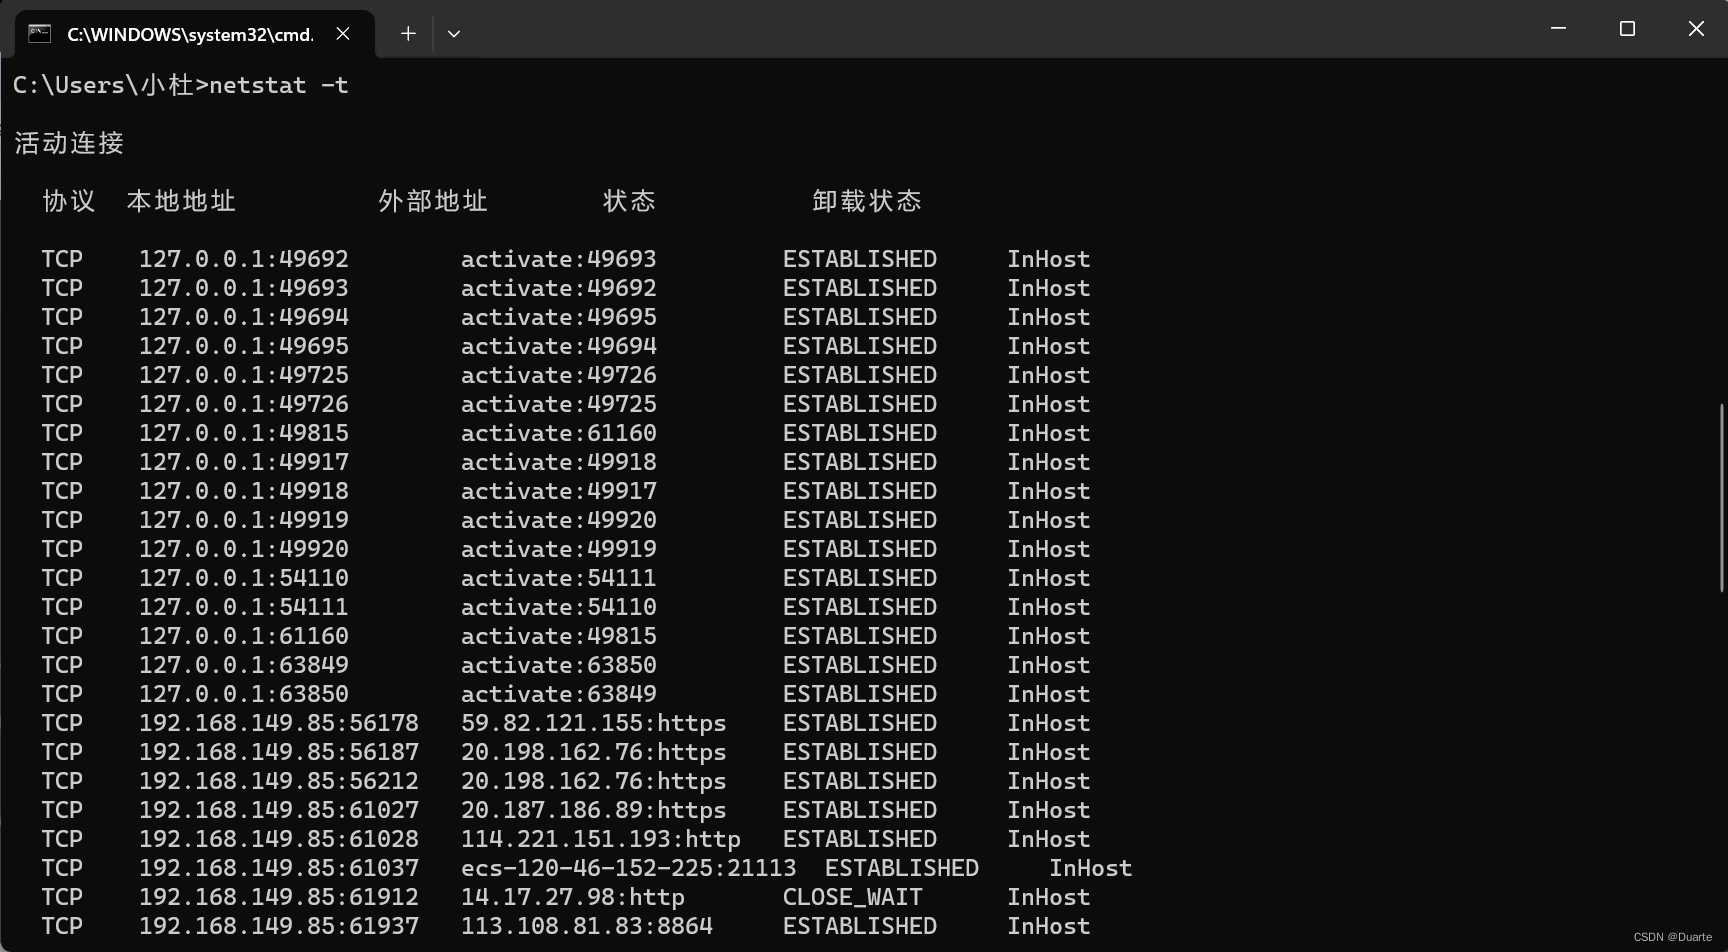Screen dimensions: 1728x952
Task: Click the typed netstat -t command
Action: click(x=278, y=86)
